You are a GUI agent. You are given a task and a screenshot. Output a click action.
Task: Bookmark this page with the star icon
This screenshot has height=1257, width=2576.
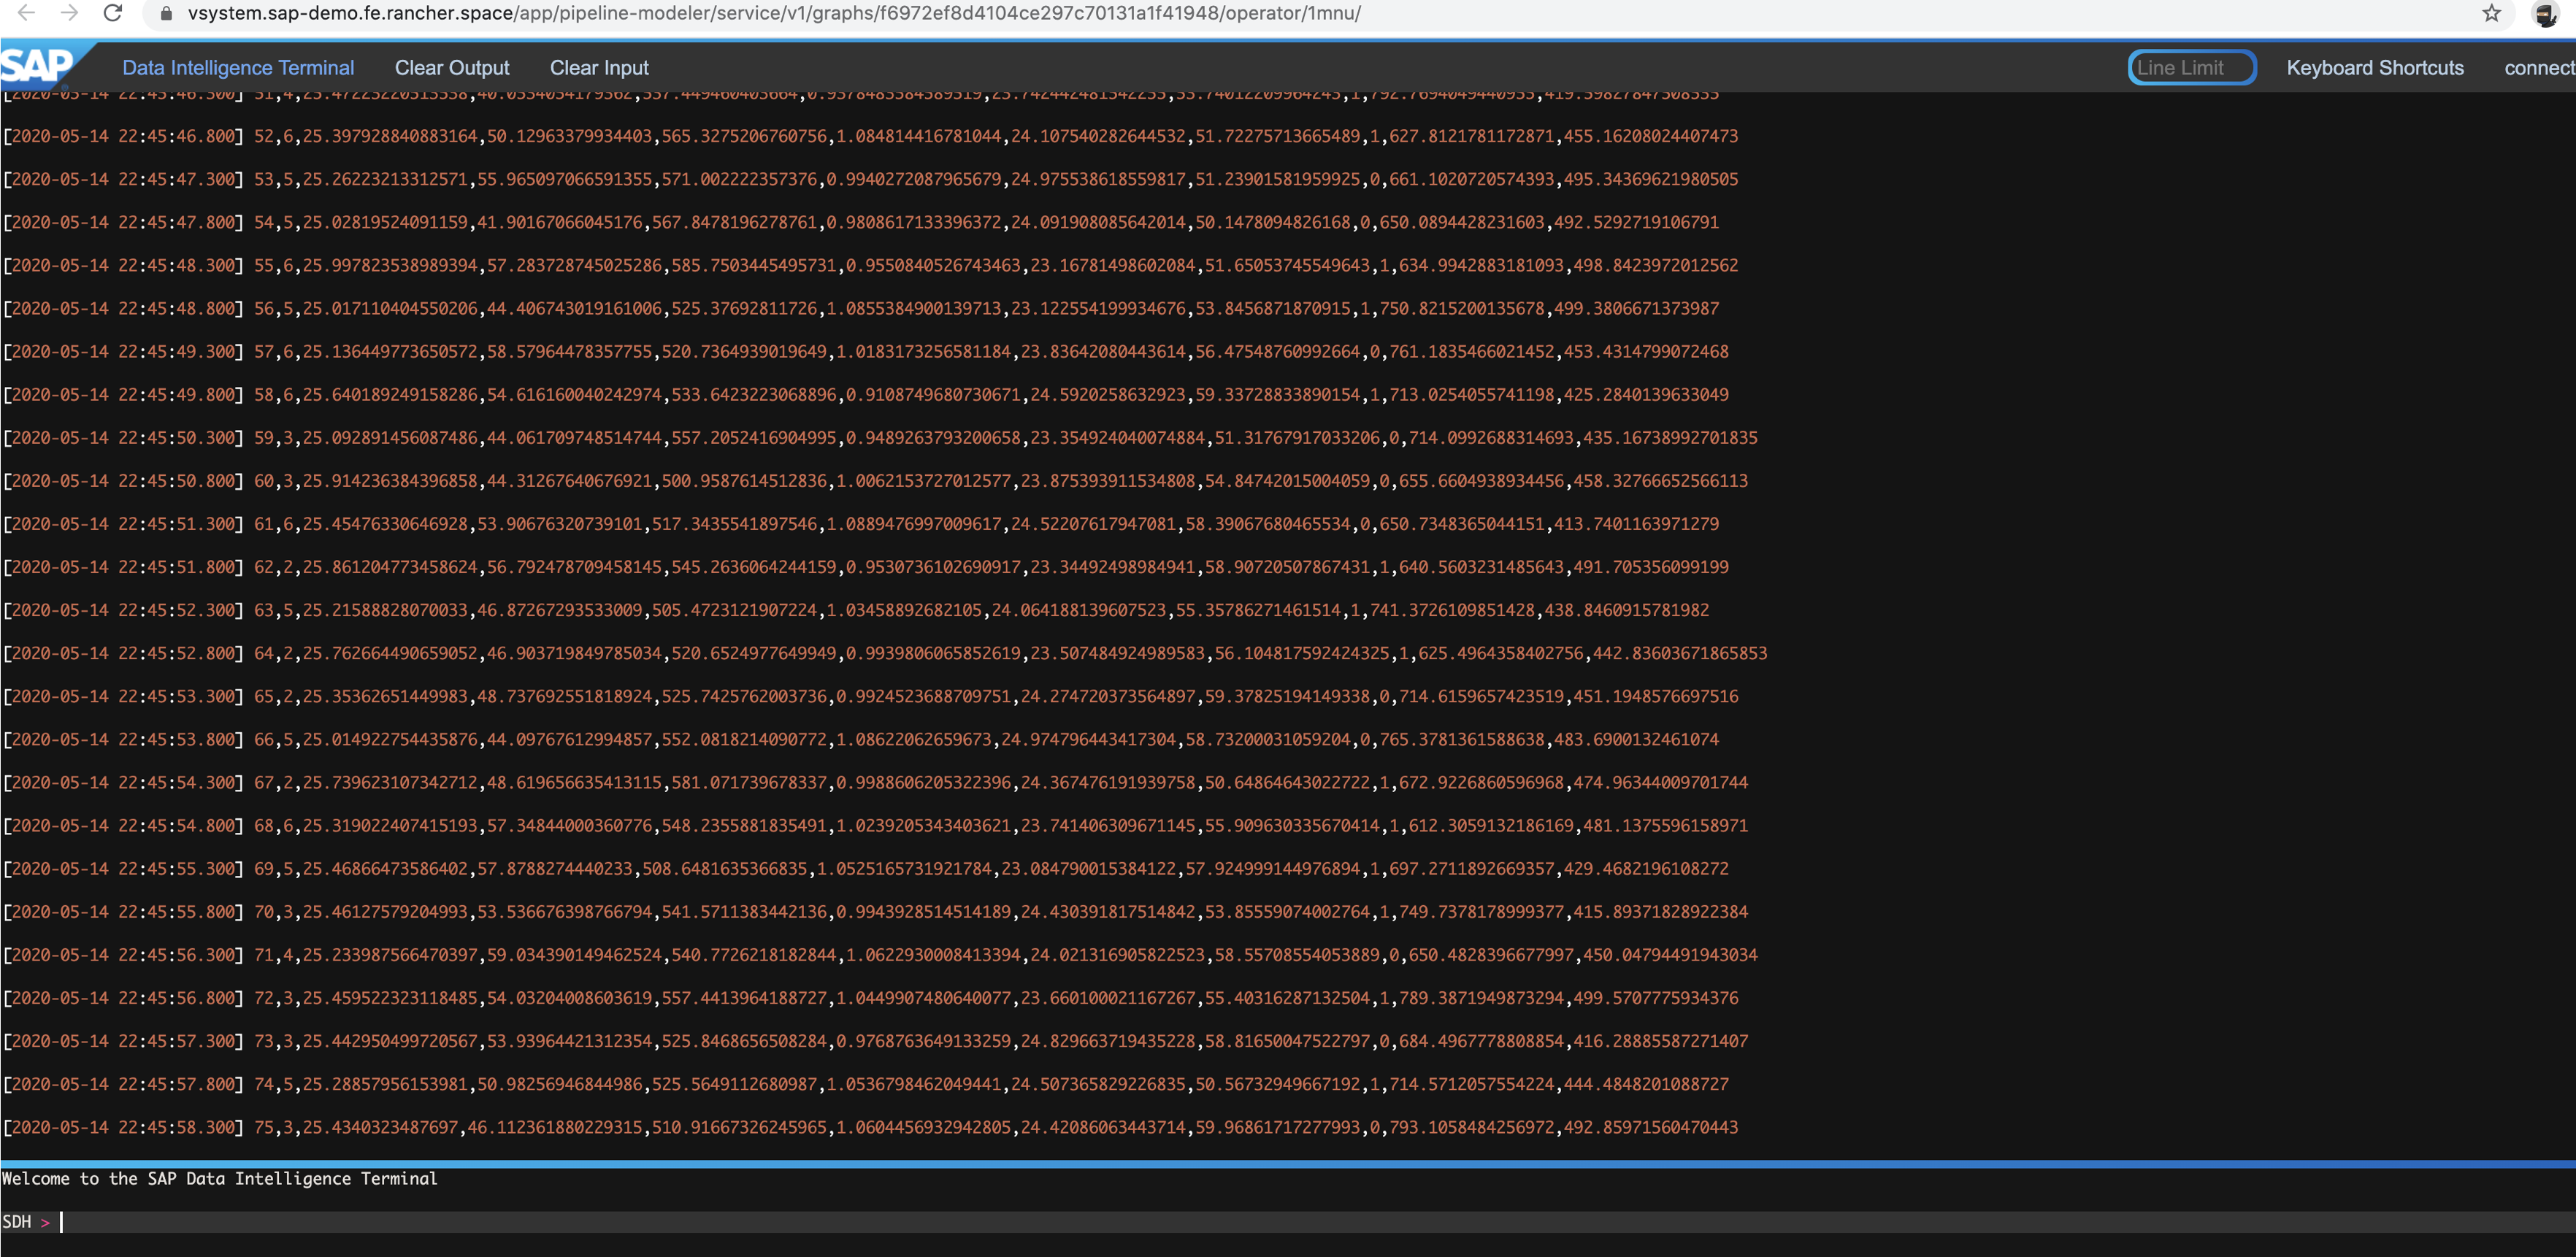point(2491,14)
